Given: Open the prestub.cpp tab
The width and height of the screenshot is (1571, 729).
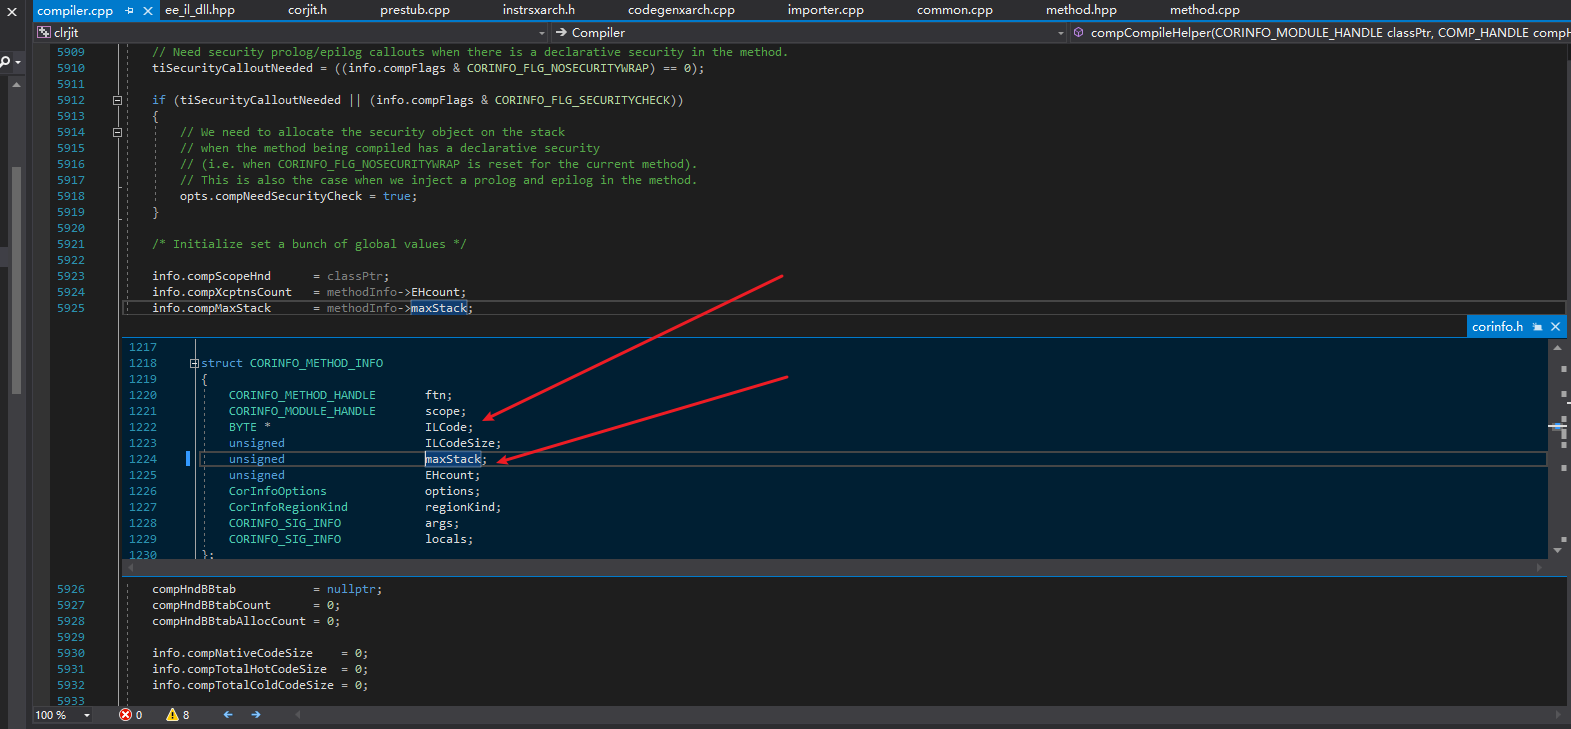Looking at the screenshot, I should coord(414,10).
